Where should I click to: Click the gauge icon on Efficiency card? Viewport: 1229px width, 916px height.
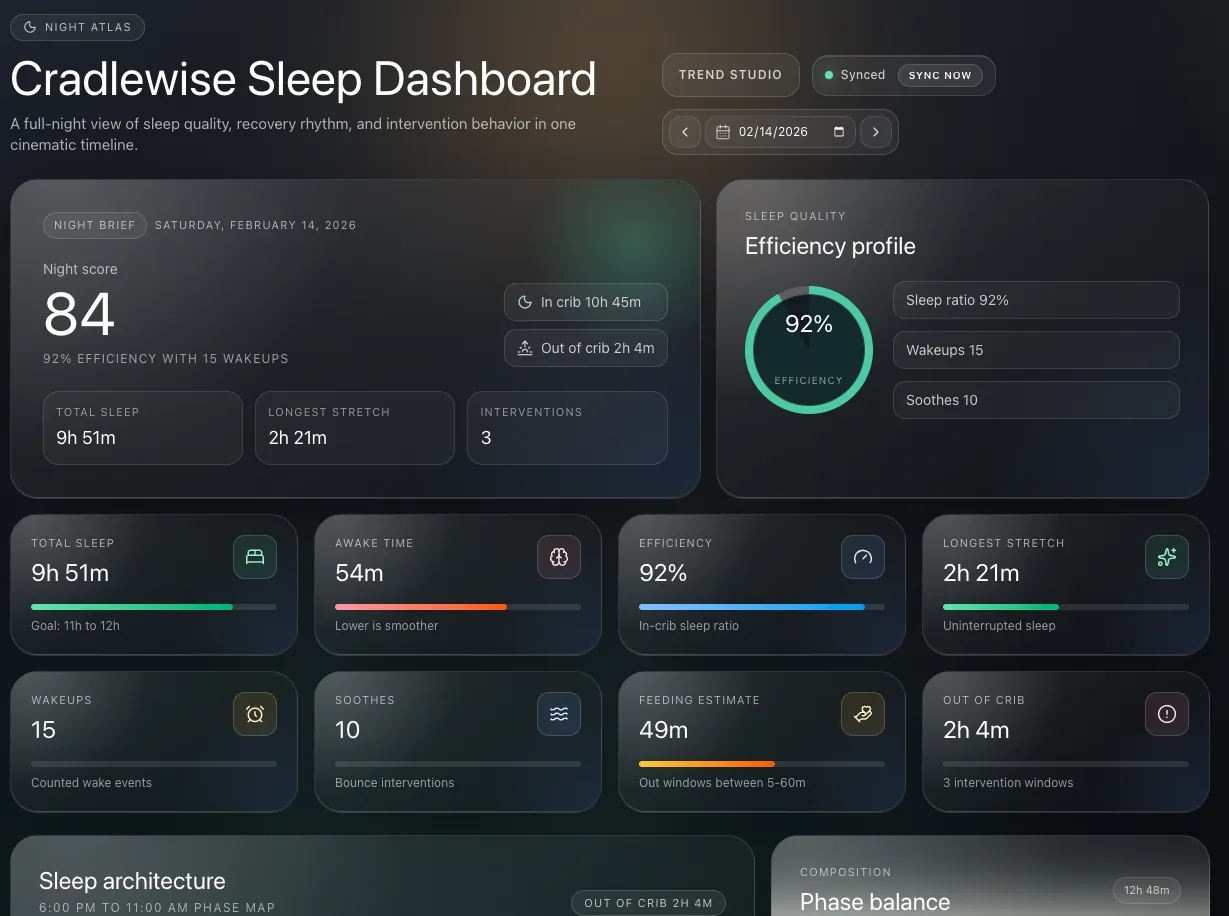(863, 557)
